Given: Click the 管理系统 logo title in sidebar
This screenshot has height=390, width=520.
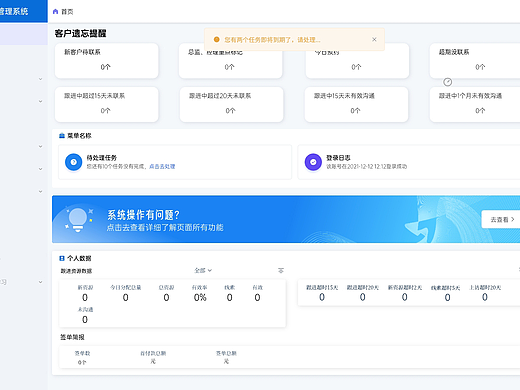Looking at the screenshot, I should coord(14,11).
